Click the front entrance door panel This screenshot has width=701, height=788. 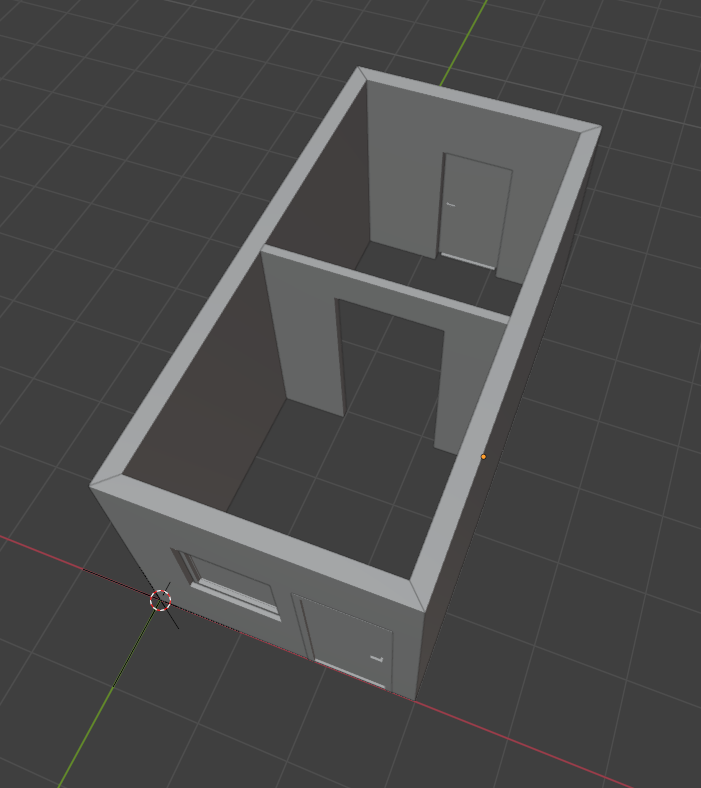point(345,638)
